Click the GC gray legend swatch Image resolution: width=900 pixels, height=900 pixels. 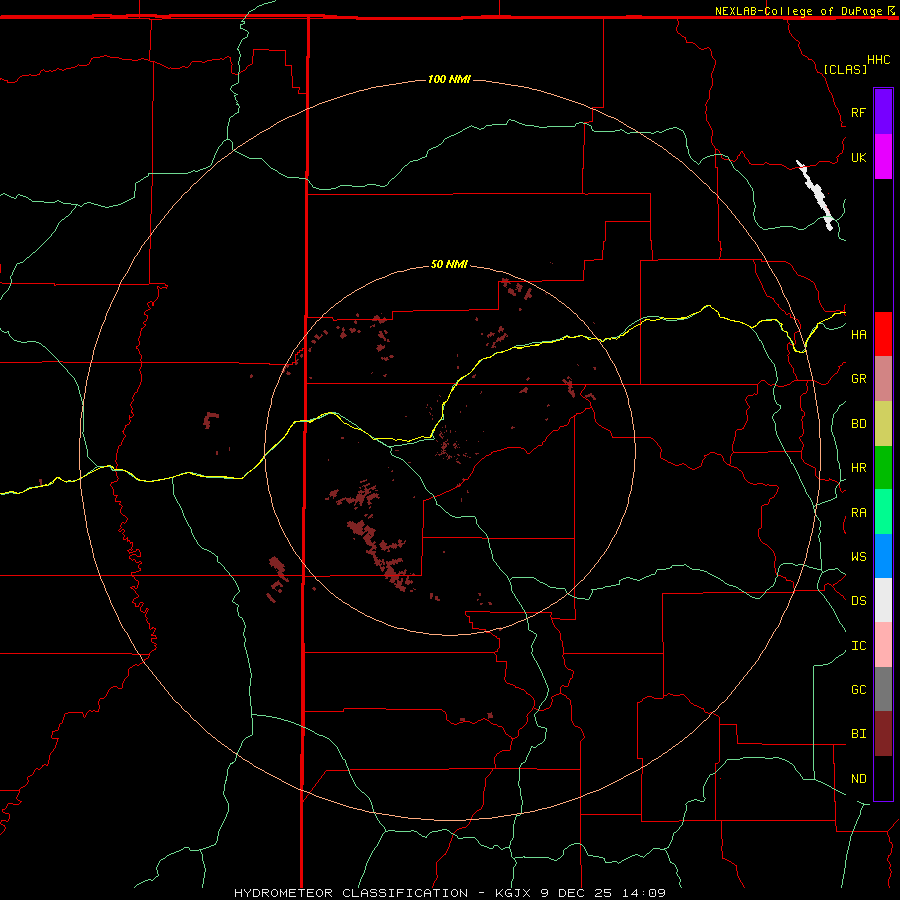coord(883,689)
